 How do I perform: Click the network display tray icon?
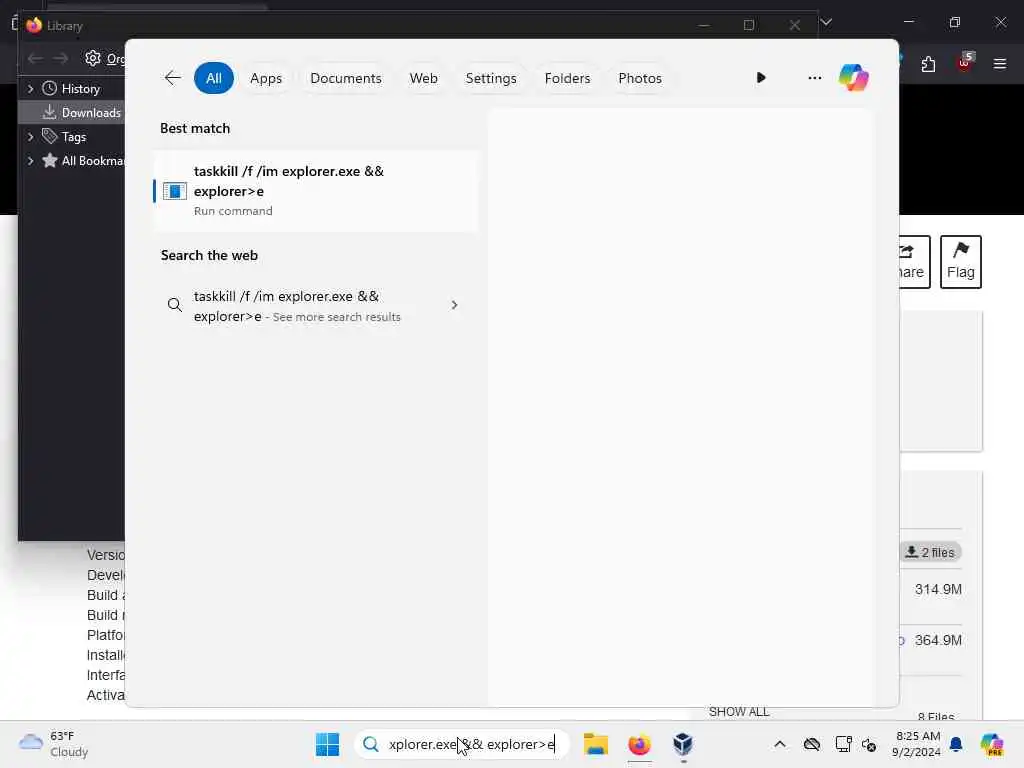pyautogui.click(x=843, y=744)
